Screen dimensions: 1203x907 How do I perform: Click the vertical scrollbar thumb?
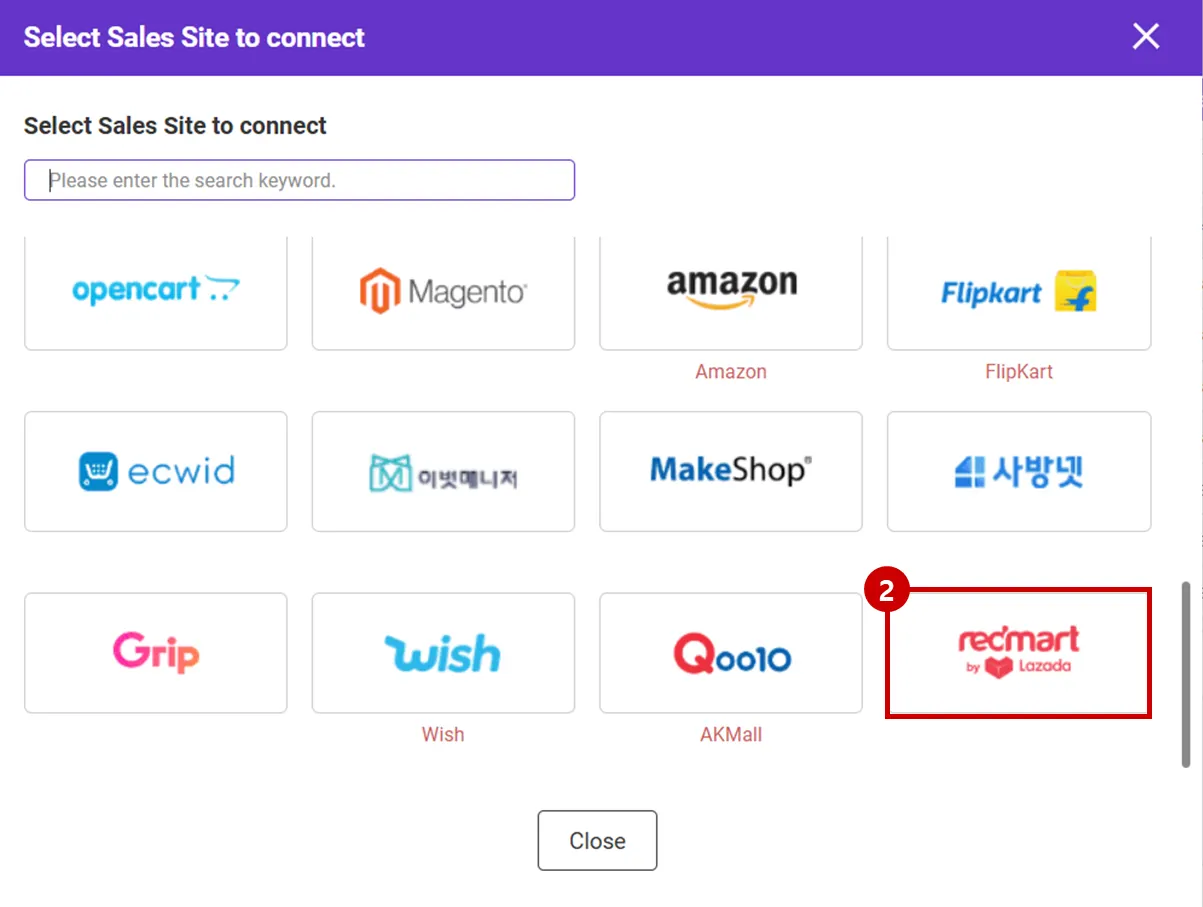(x=1186, y=673)
